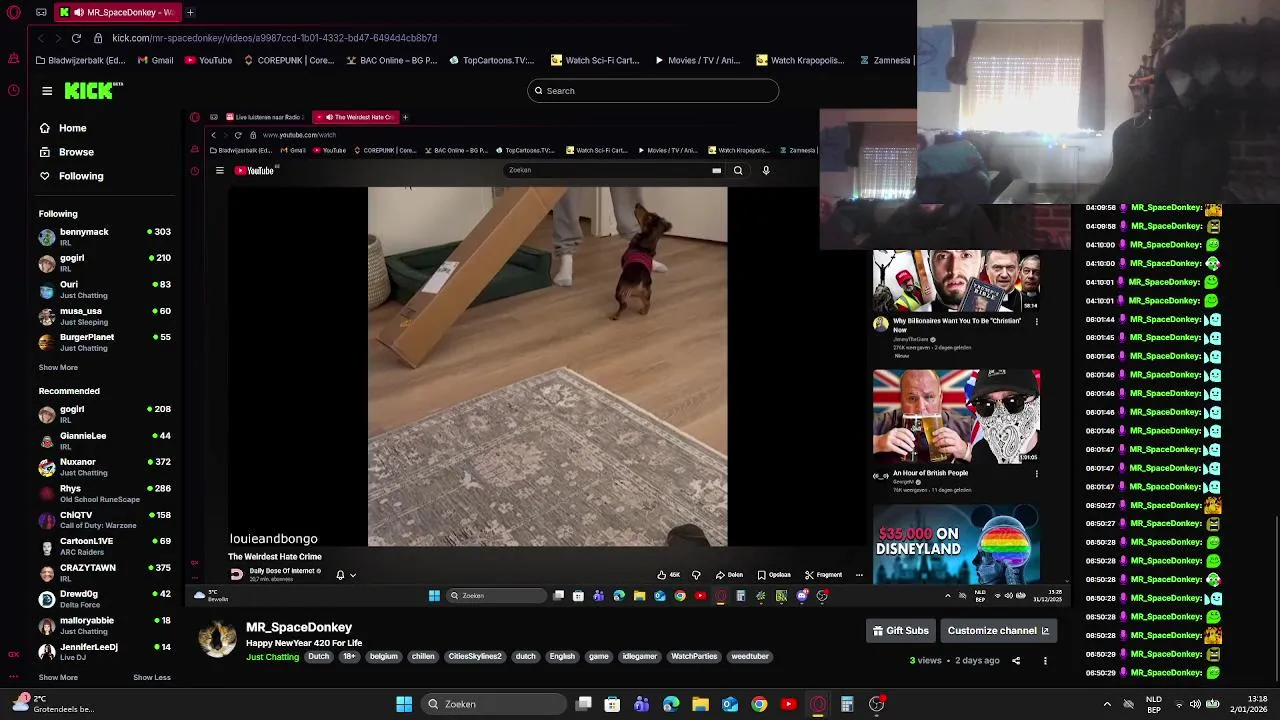This screenshot has height=720, width=1280.
Task: Open the YouTube bookmark
Action: click(x=208, y=60)
